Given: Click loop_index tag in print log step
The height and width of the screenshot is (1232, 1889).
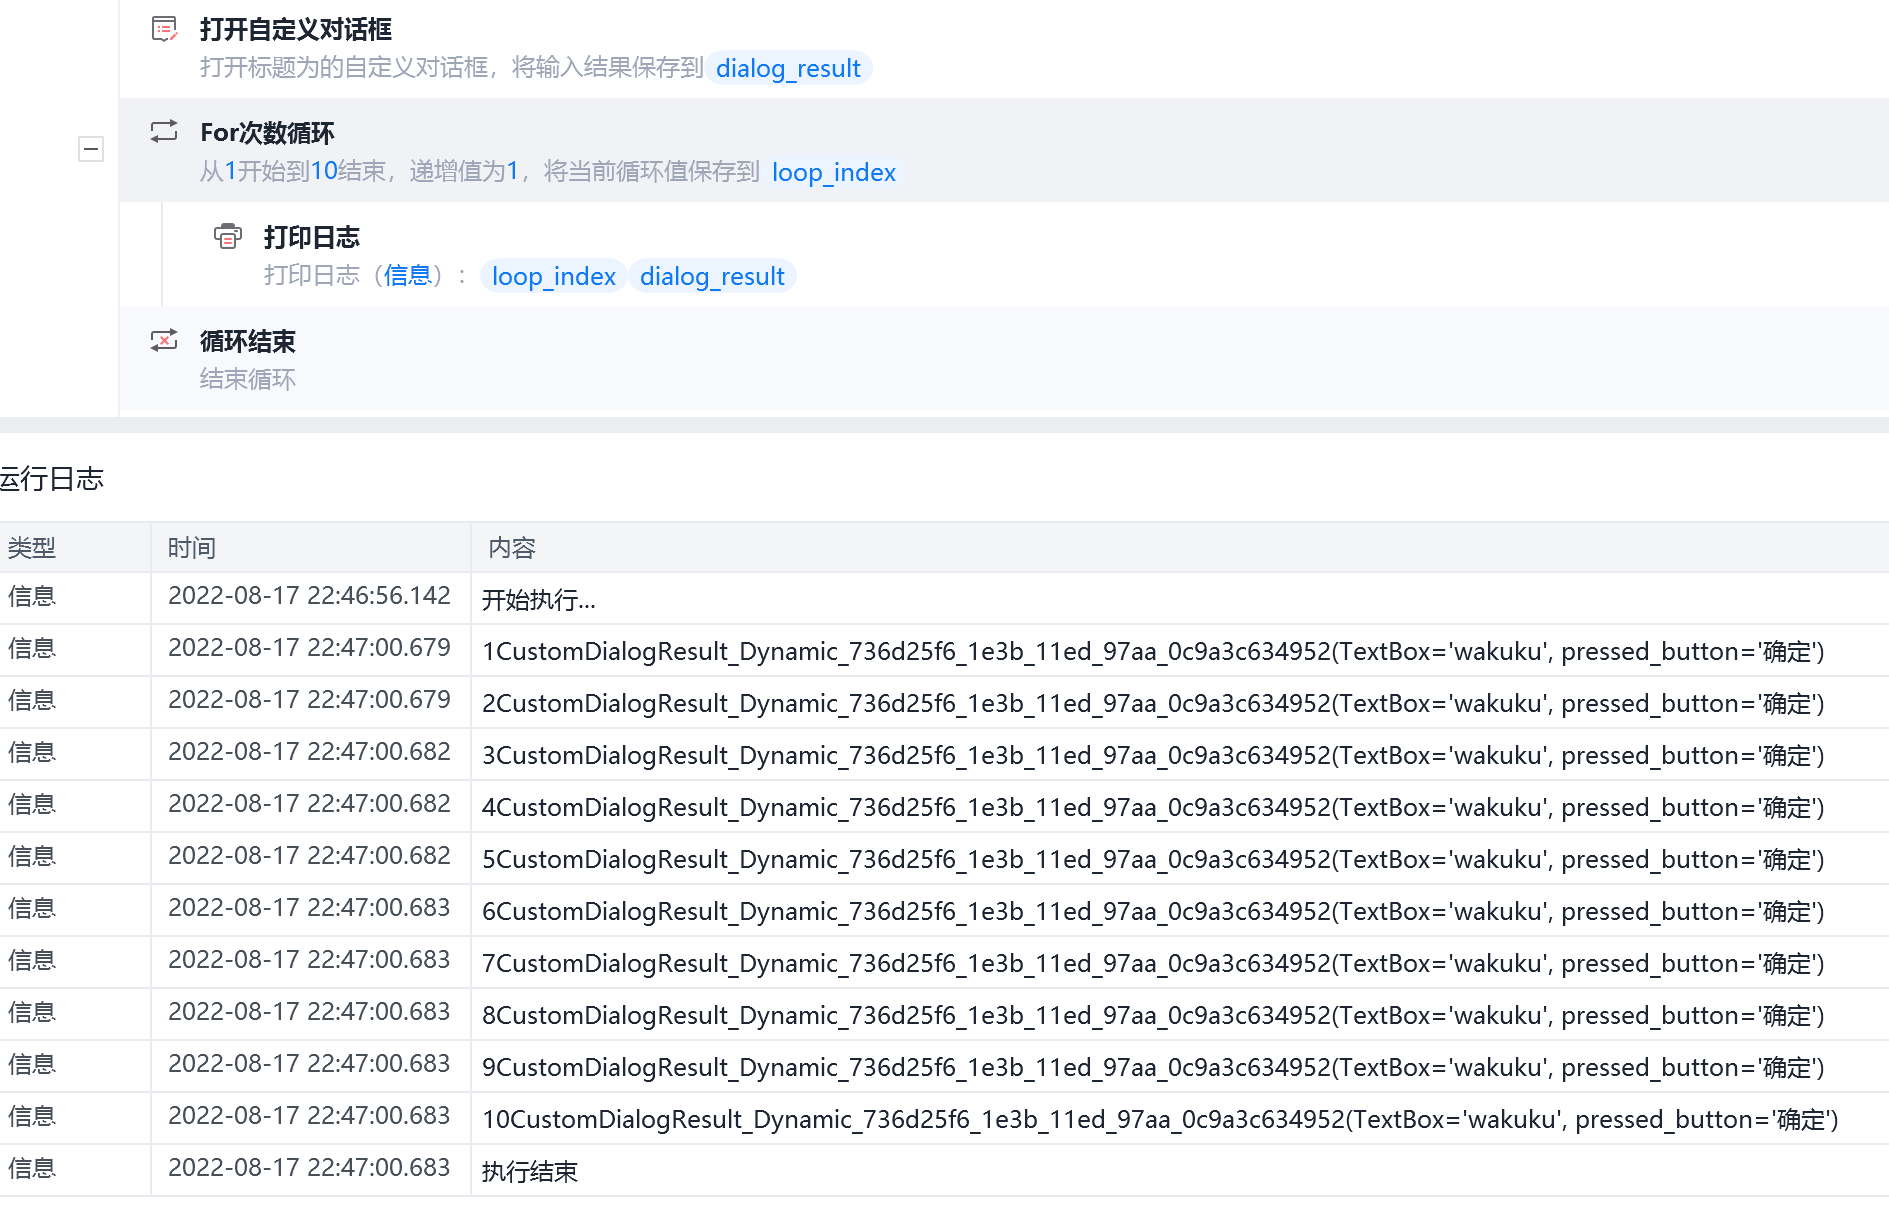Looking at the screenshot, I should (x=553, y=276).
